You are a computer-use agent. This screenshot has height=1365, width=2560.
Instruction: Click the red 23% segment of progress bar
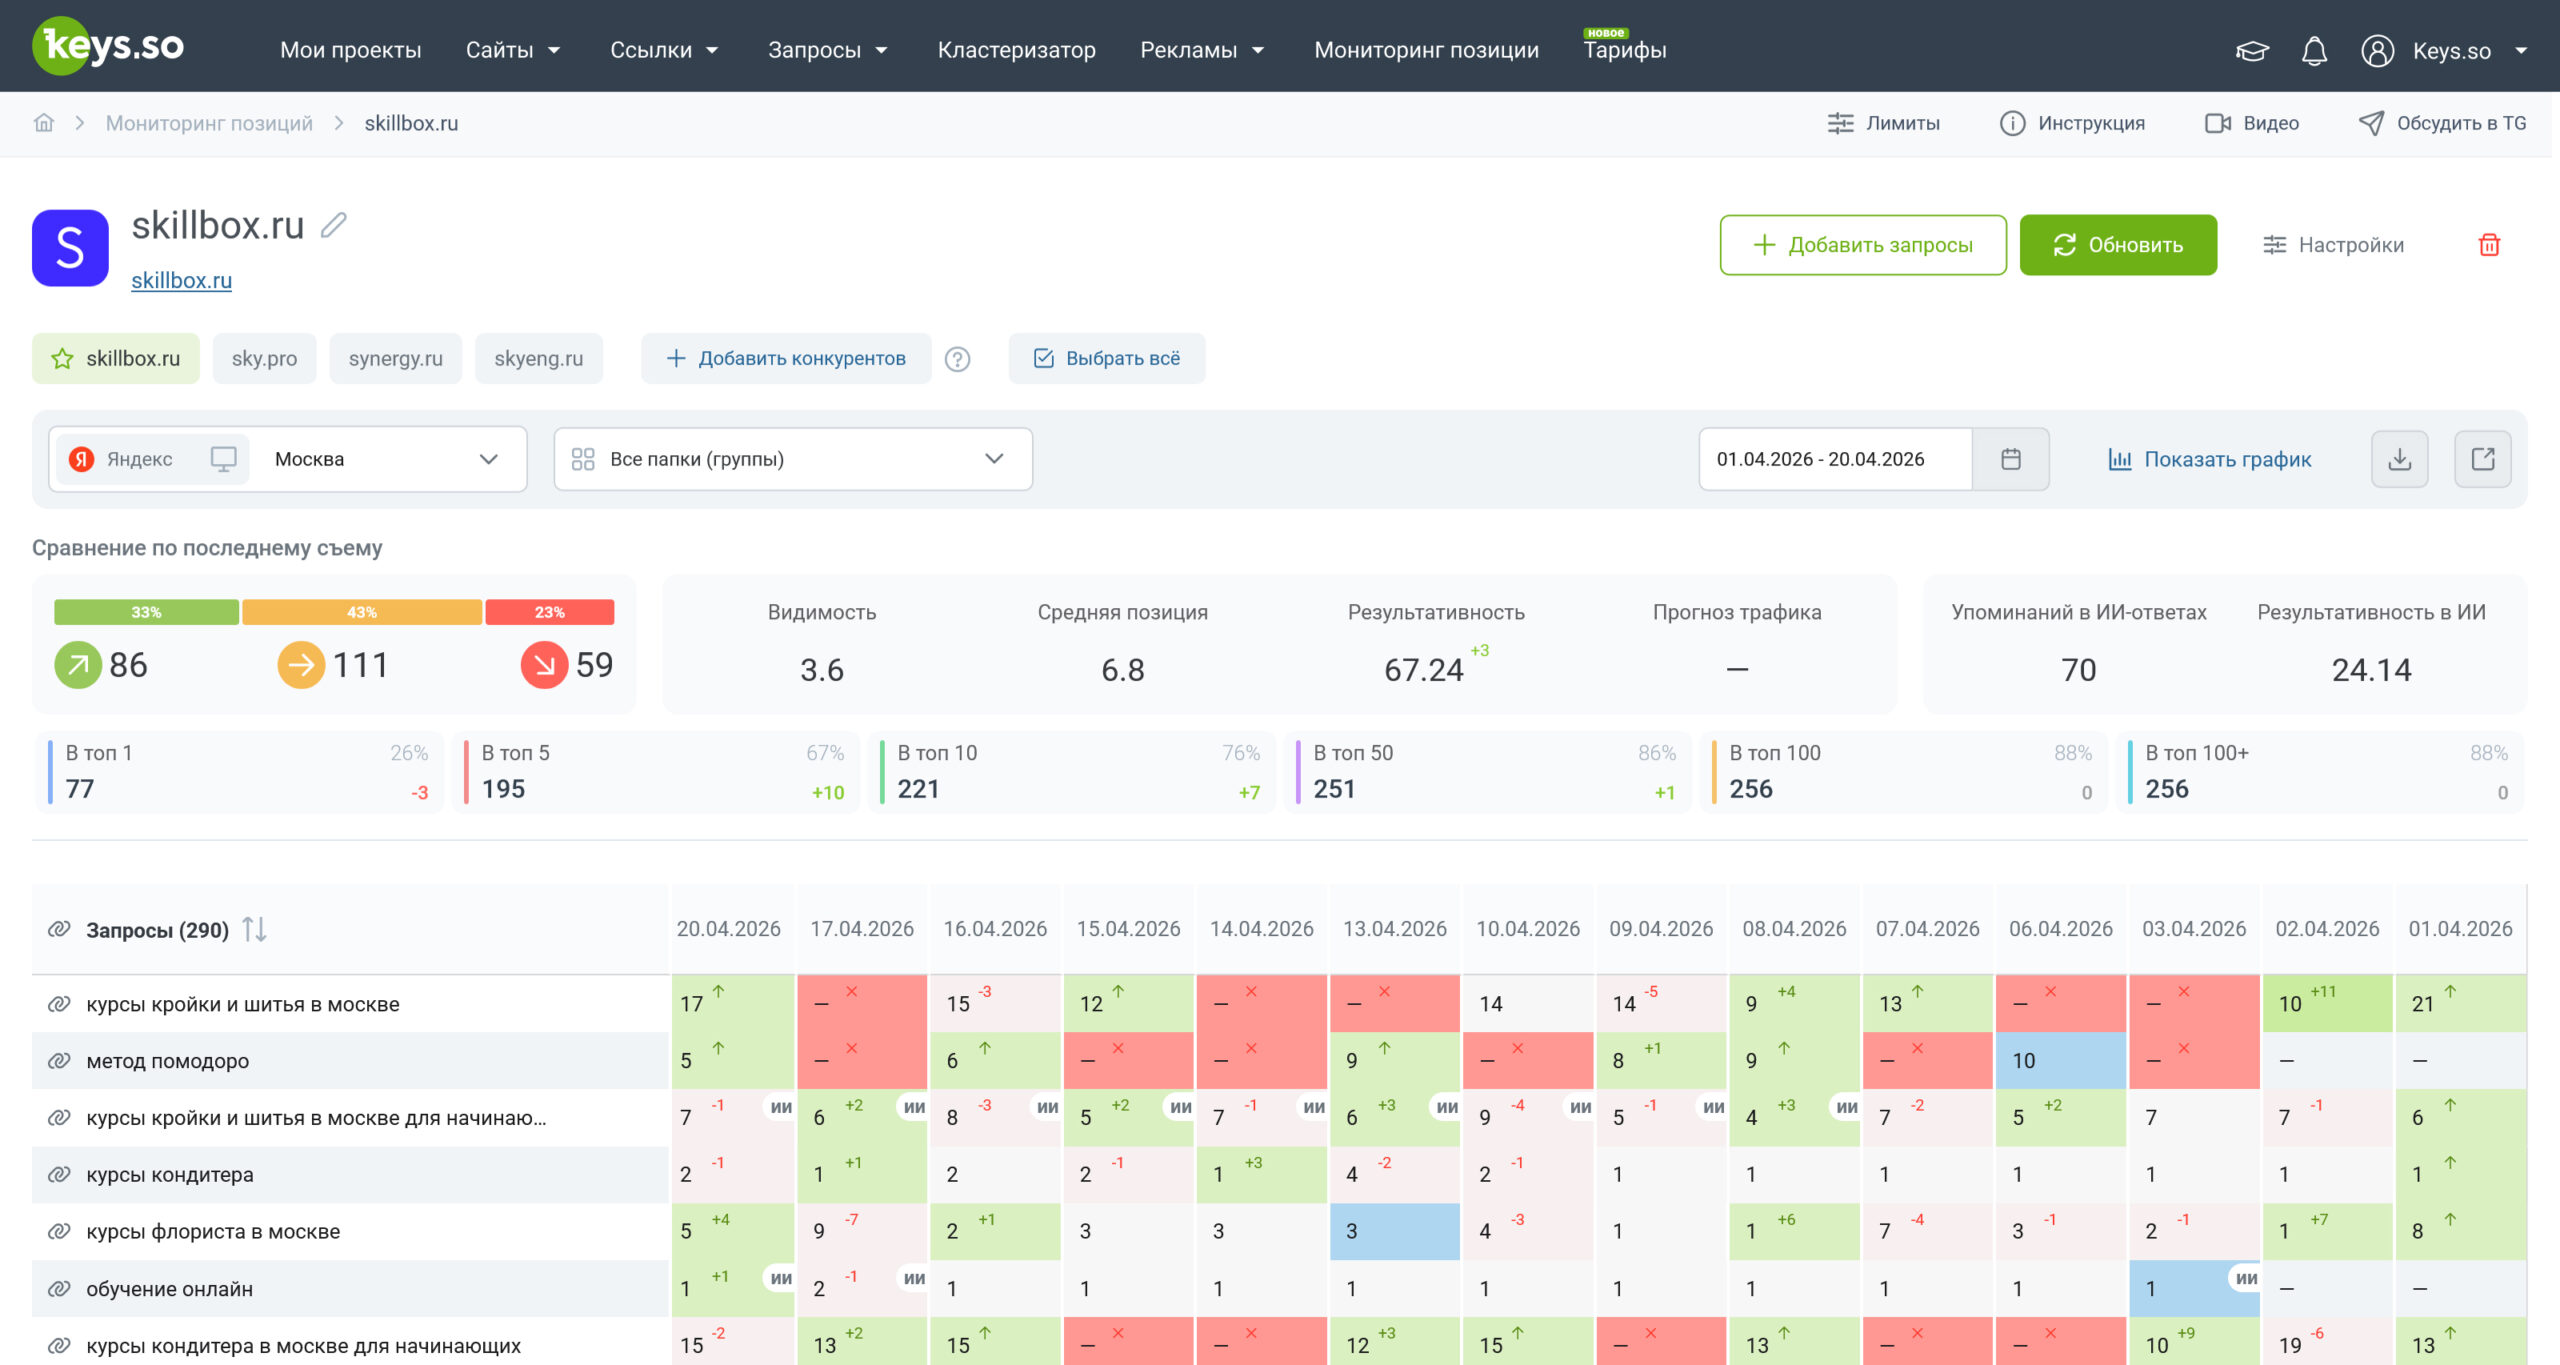550,612
